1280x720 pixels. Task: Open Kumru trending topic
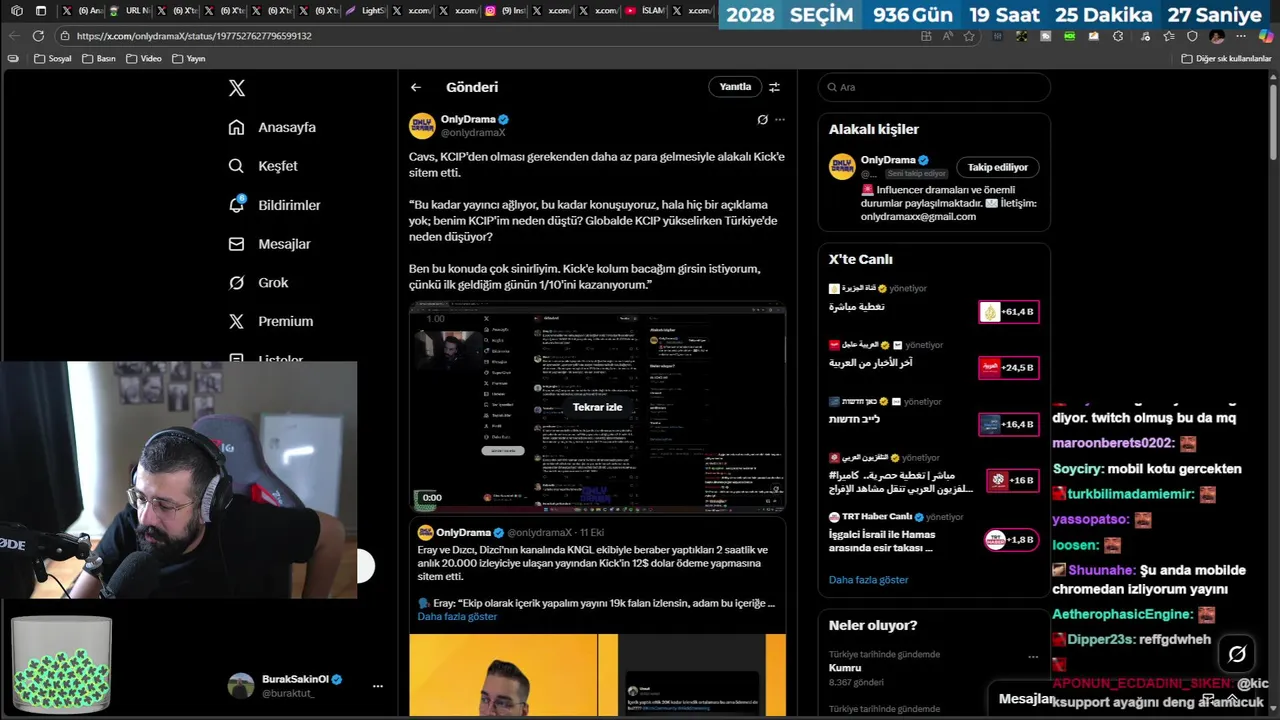(845, 668)
